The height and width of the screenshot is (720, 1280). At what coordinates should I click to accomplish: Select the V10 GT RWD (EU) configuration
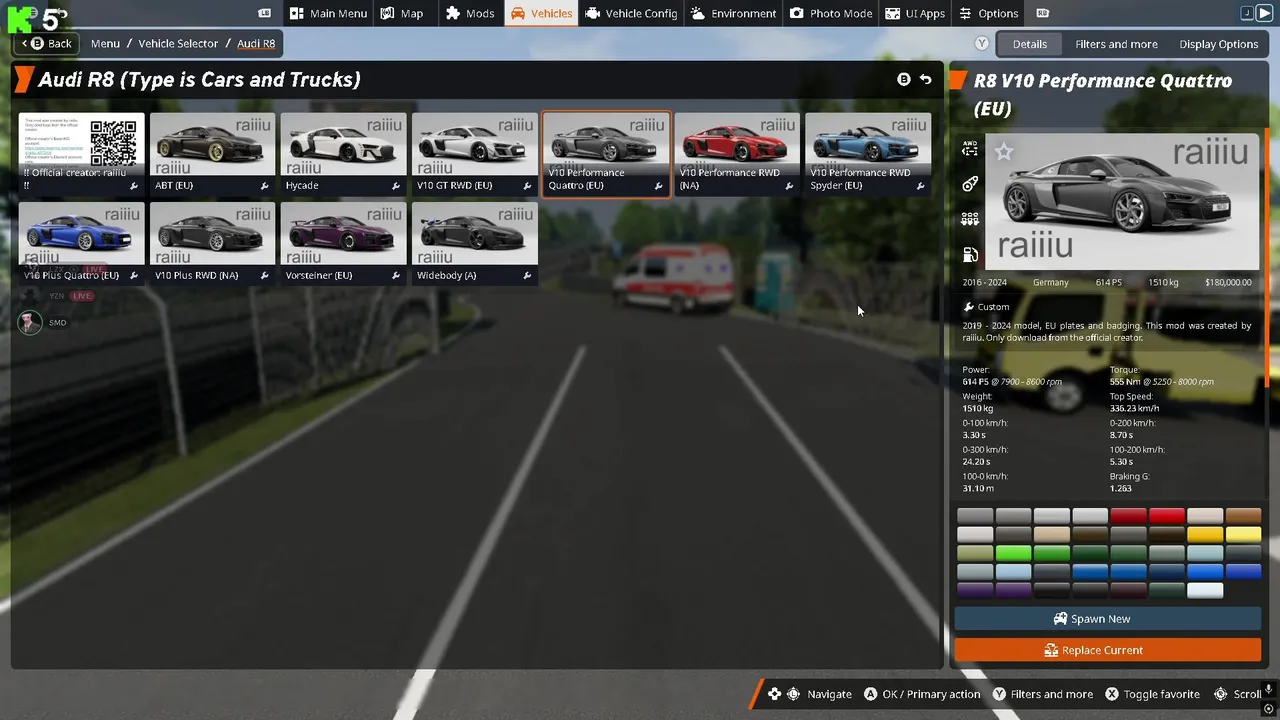tap(474, 153)
